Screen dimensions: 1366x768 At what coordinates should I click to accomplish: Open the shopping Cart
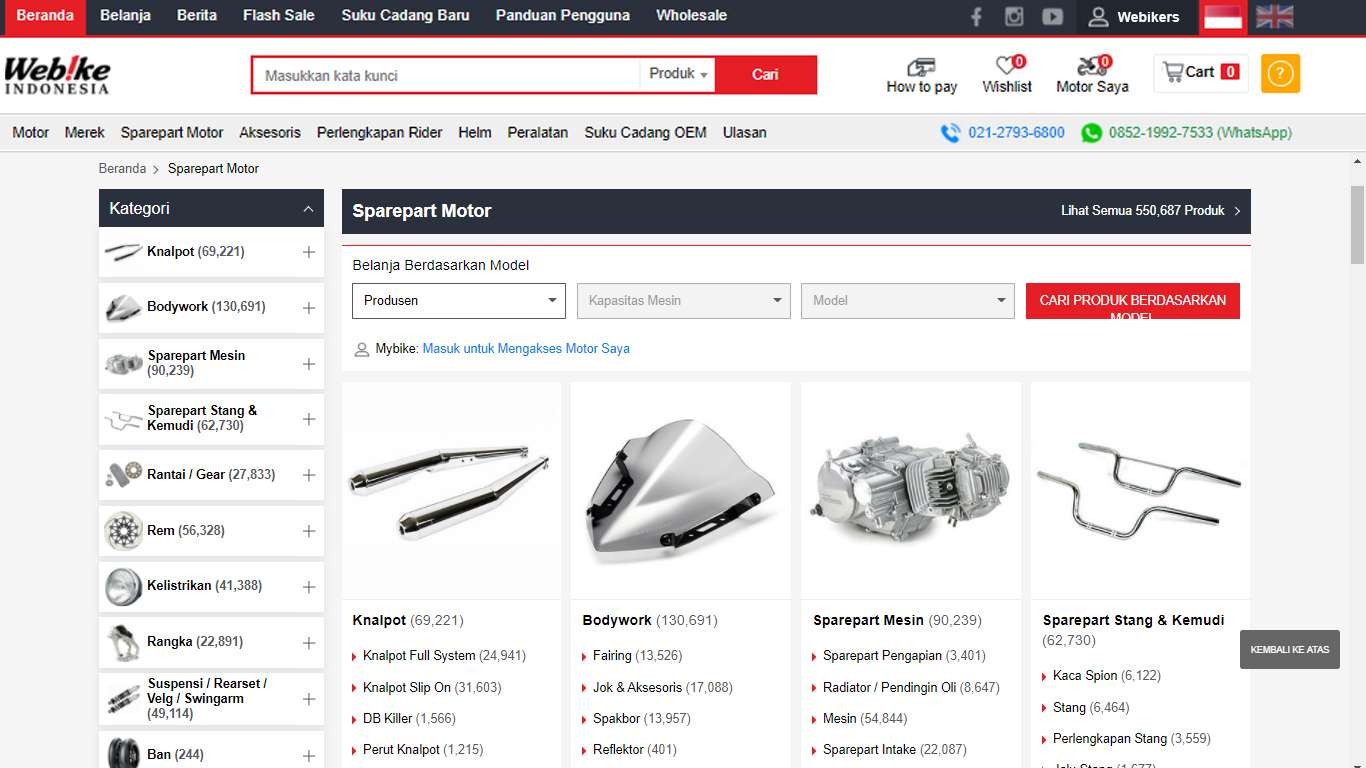click(x=1201, y=72)
